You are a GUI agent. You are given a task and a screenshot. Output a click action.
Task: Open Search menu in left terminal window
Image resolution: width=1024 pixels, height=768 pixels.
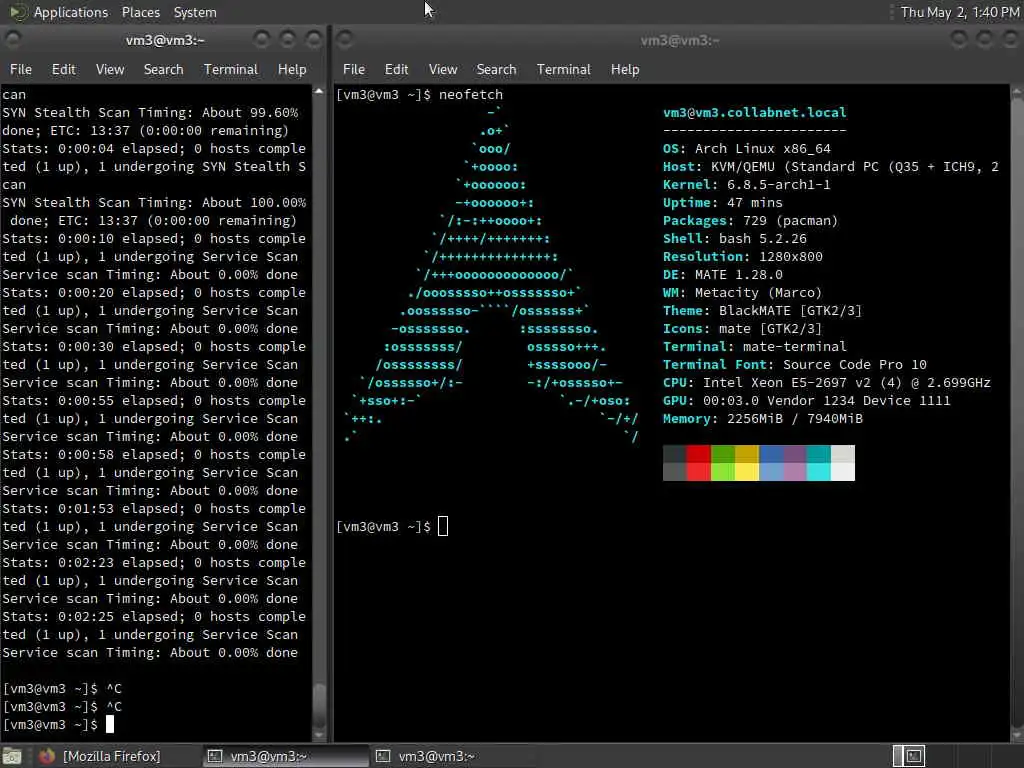163,69
